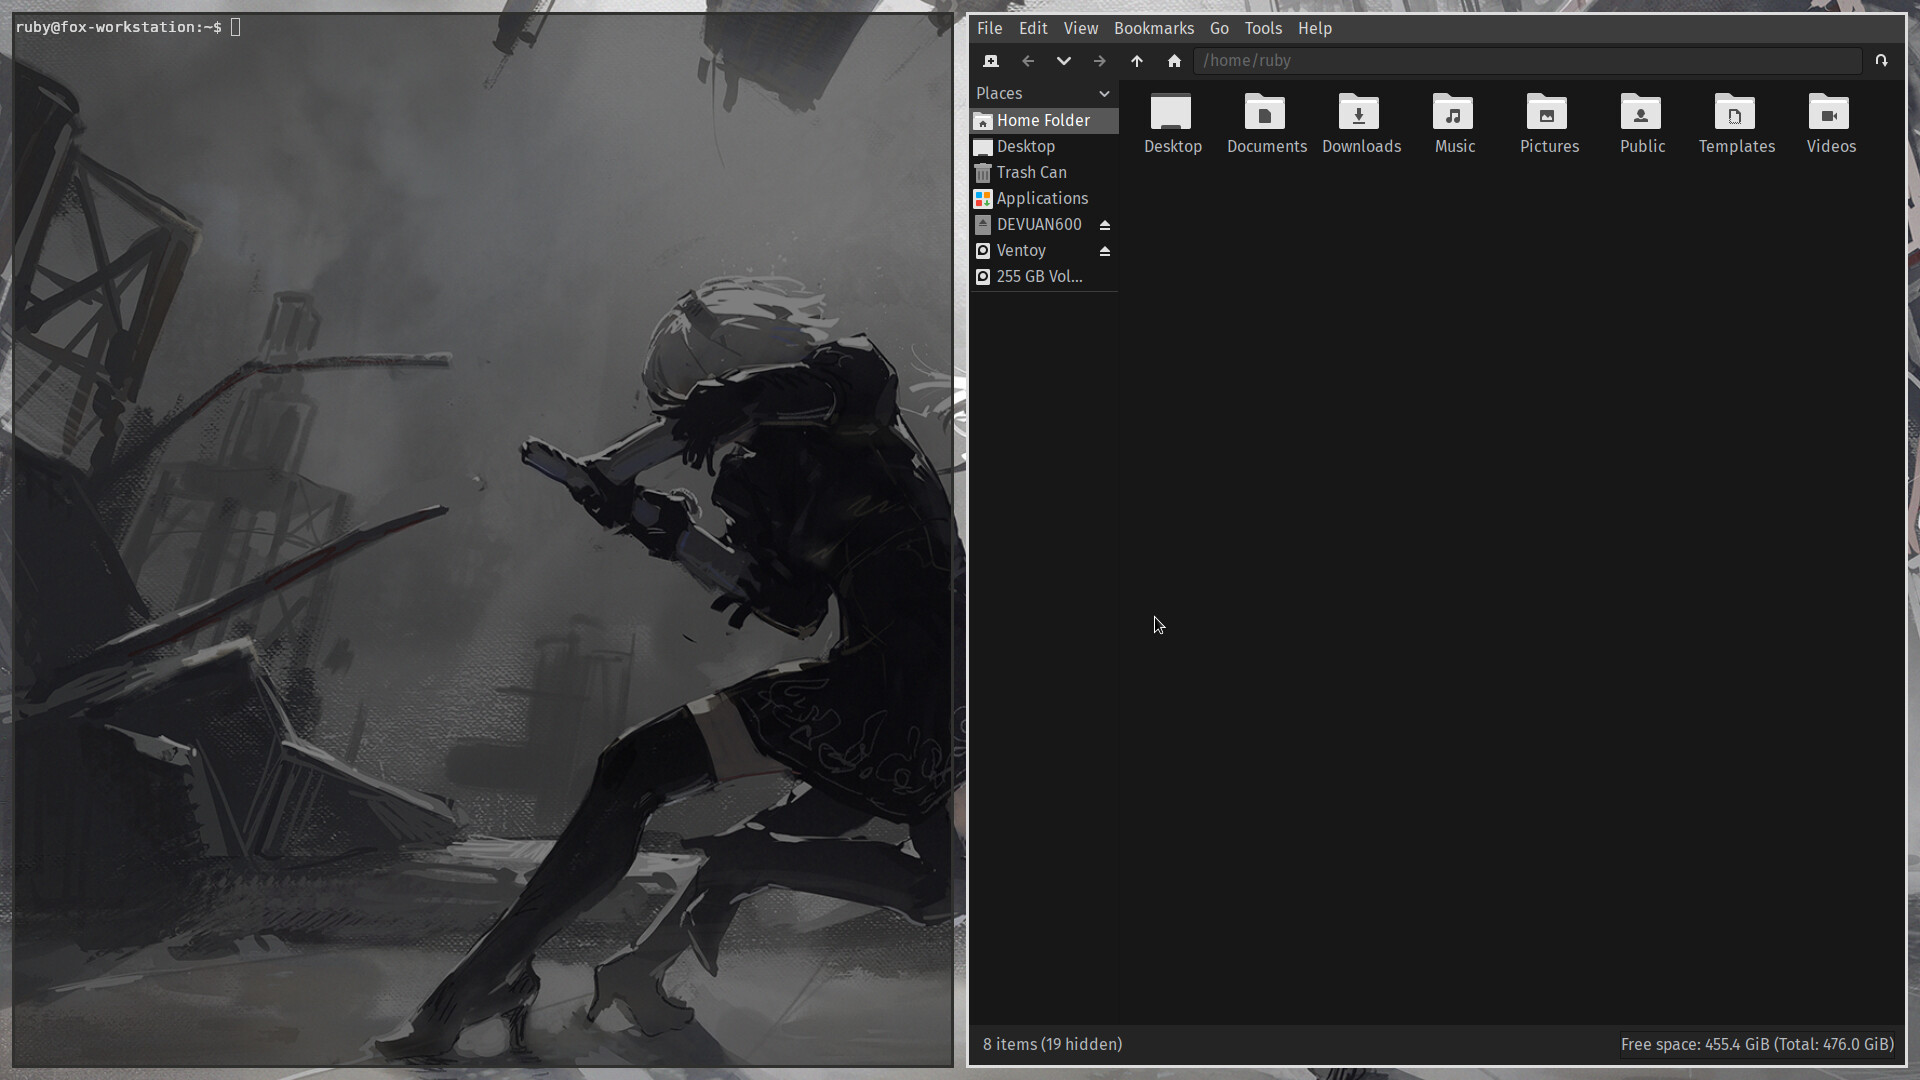Image resolution: width=1920 pixels, height=1080 pixels.
Task: Go forward with the right arrow icon
Action: point(1100,61)
